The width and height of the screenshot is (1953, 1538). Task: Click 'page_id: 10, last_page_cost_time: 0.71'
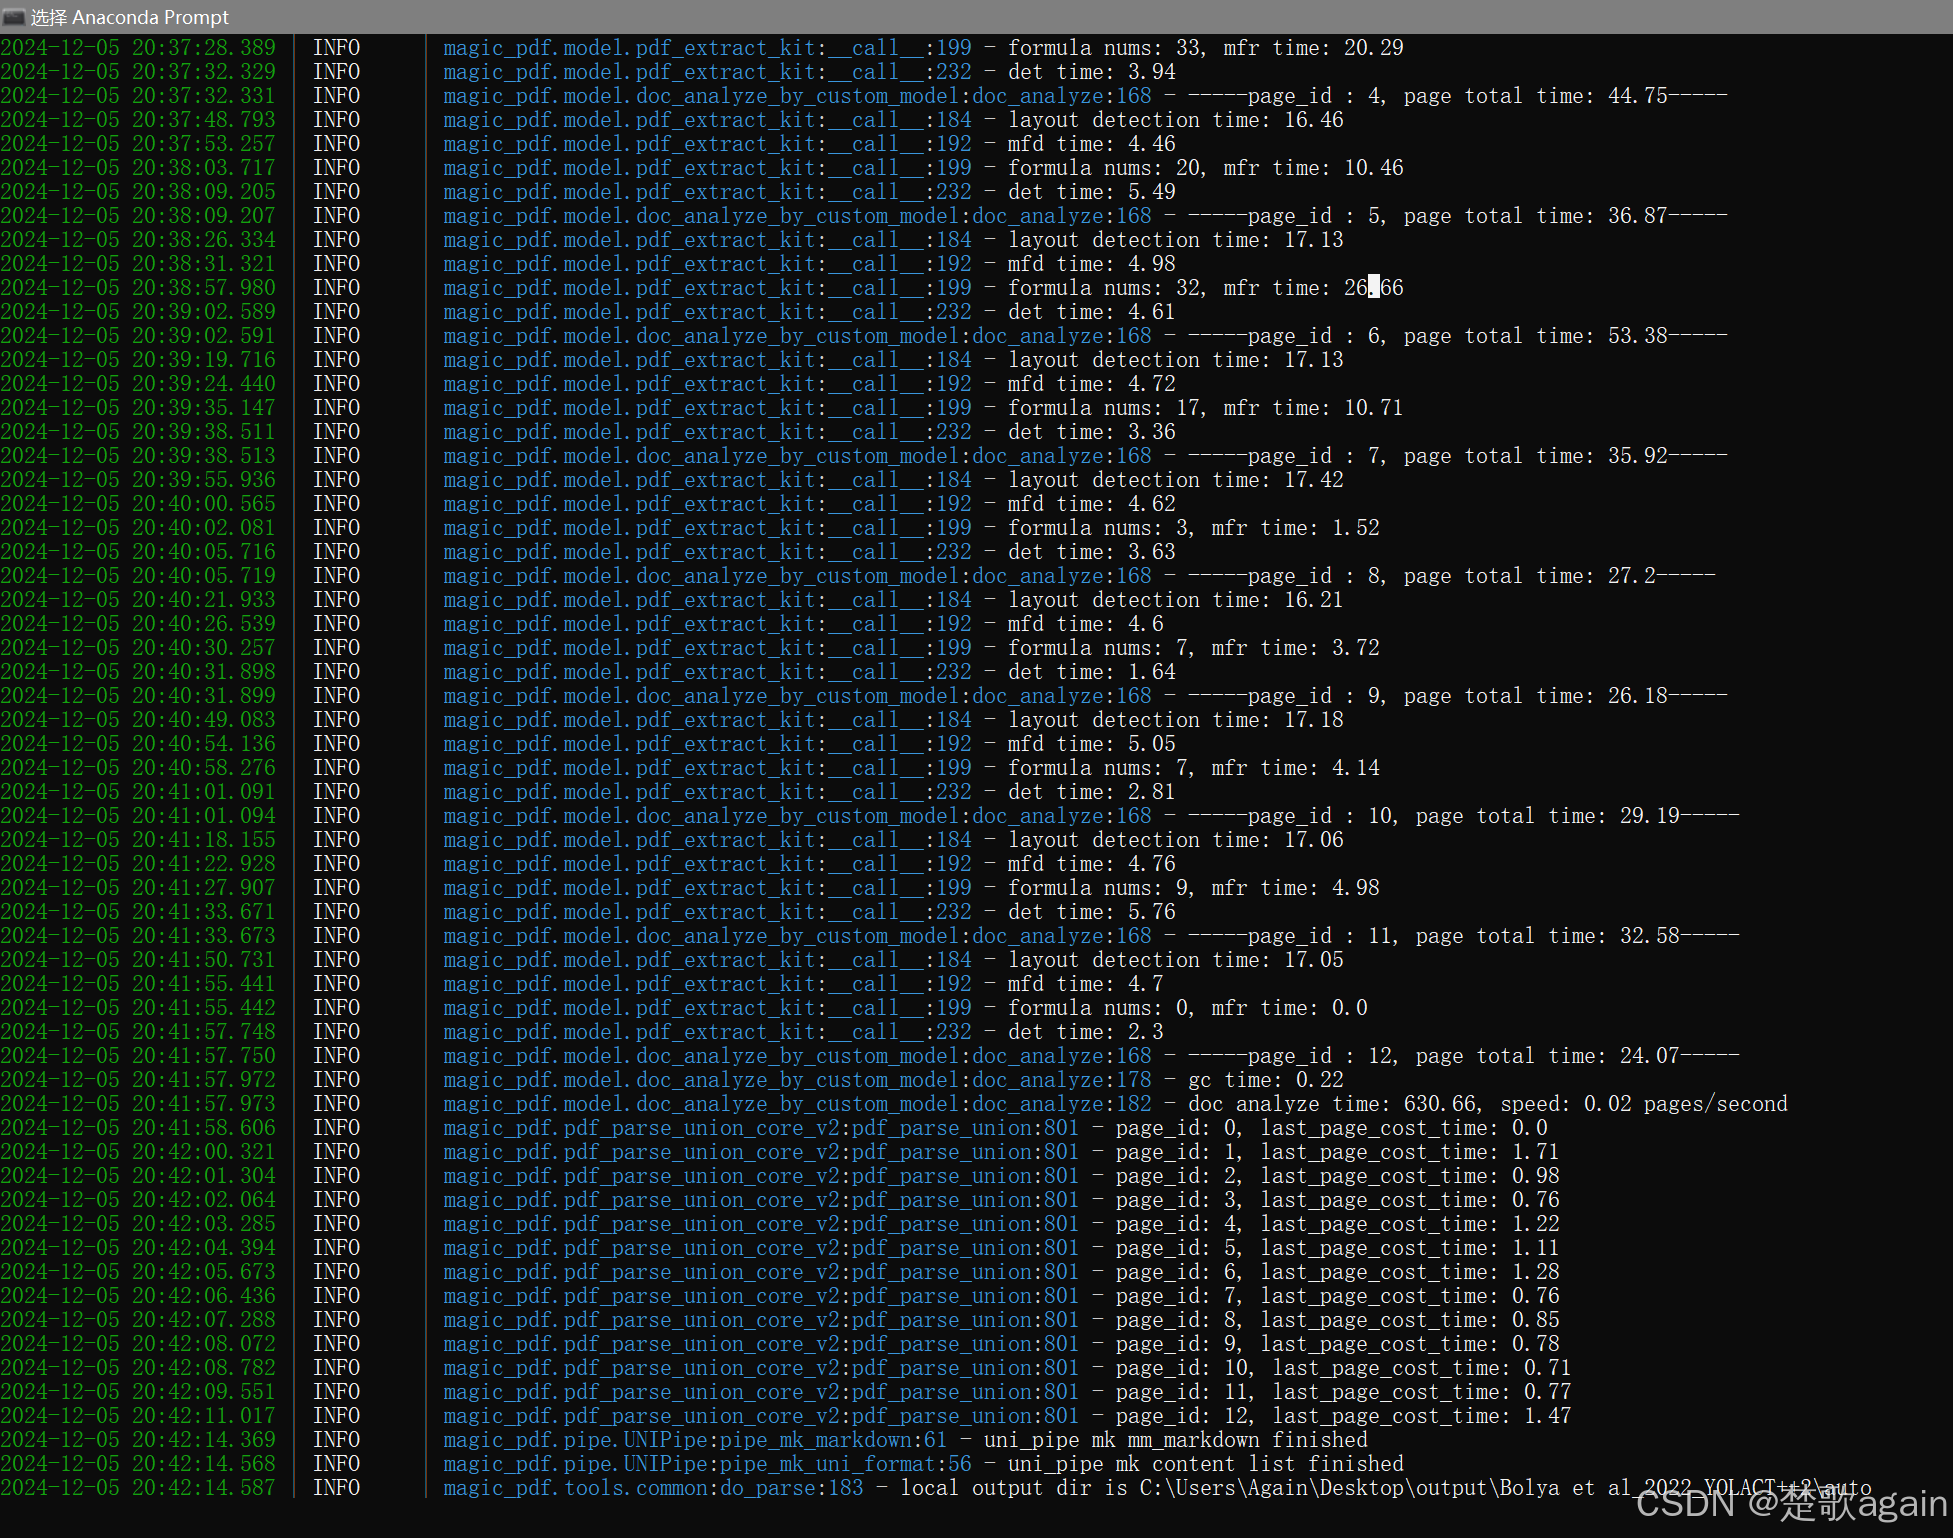(1344, 1368)
